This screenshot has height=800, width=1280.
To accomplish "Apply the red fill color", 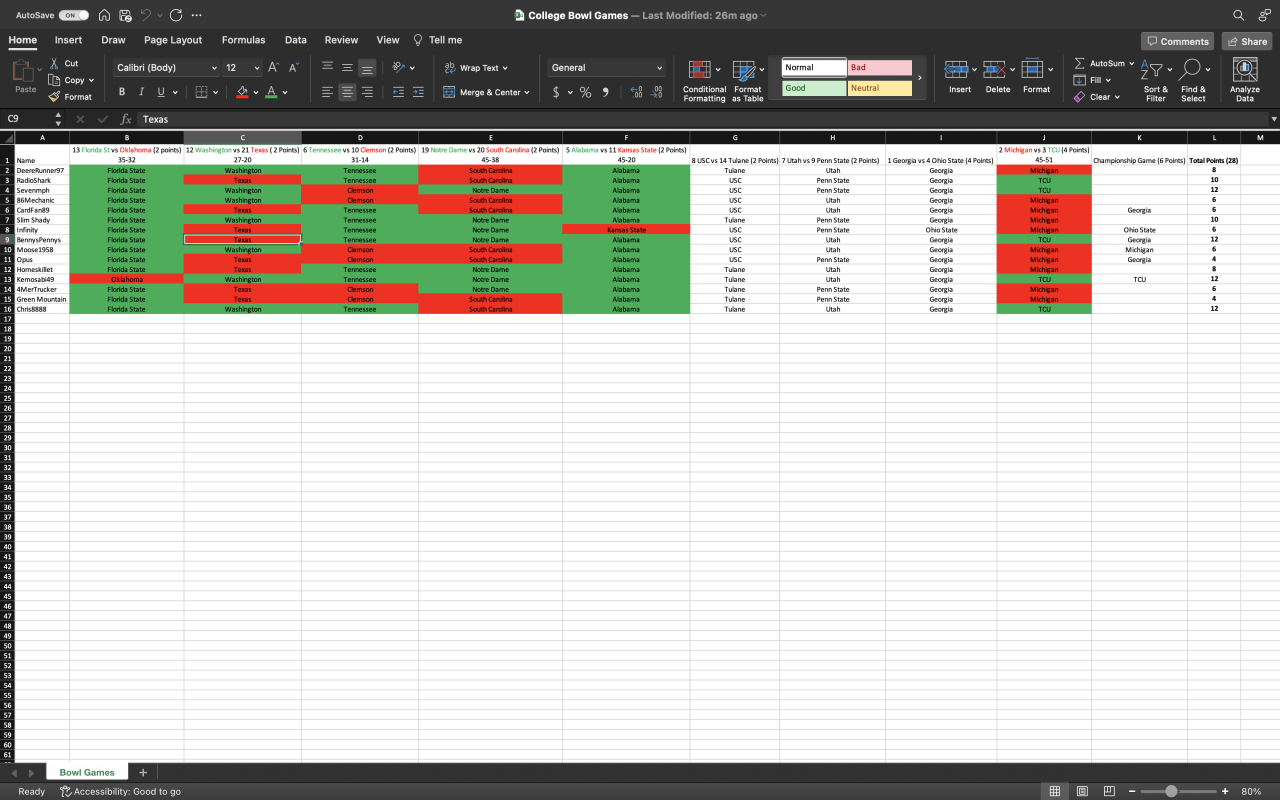I will (x=242, y=92).
